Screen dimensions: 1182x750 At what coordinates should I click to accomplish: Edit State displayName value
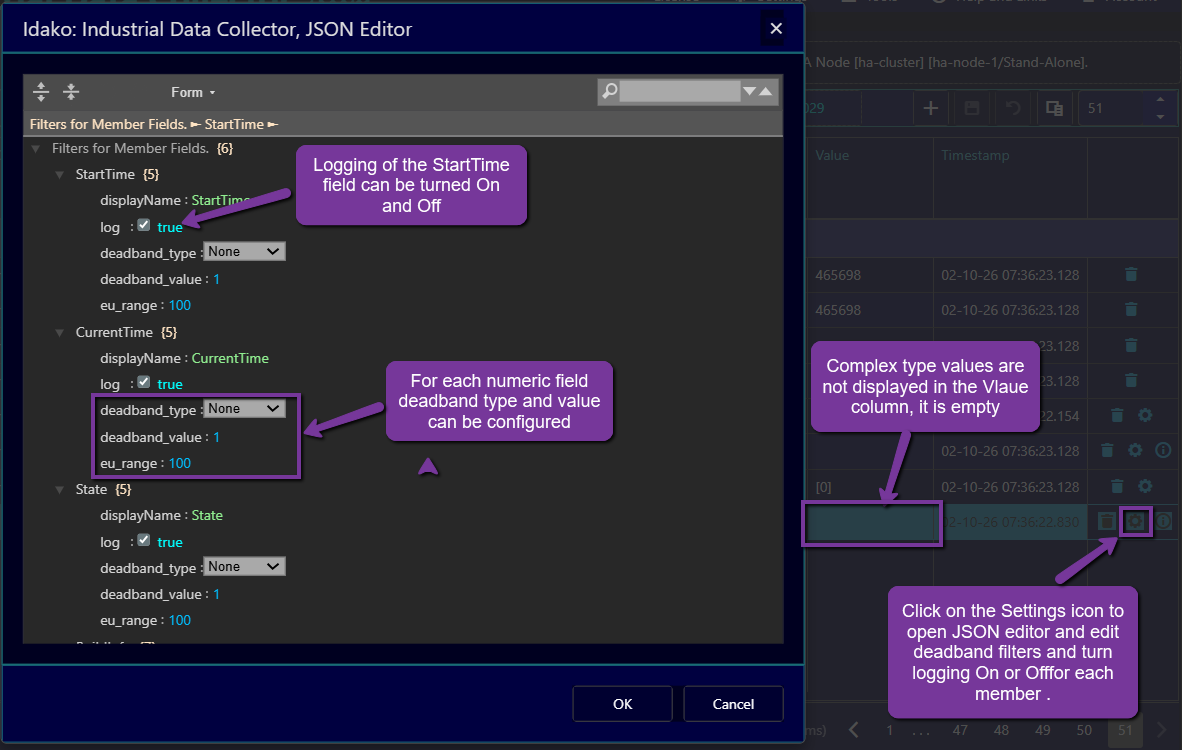(207, 516)
